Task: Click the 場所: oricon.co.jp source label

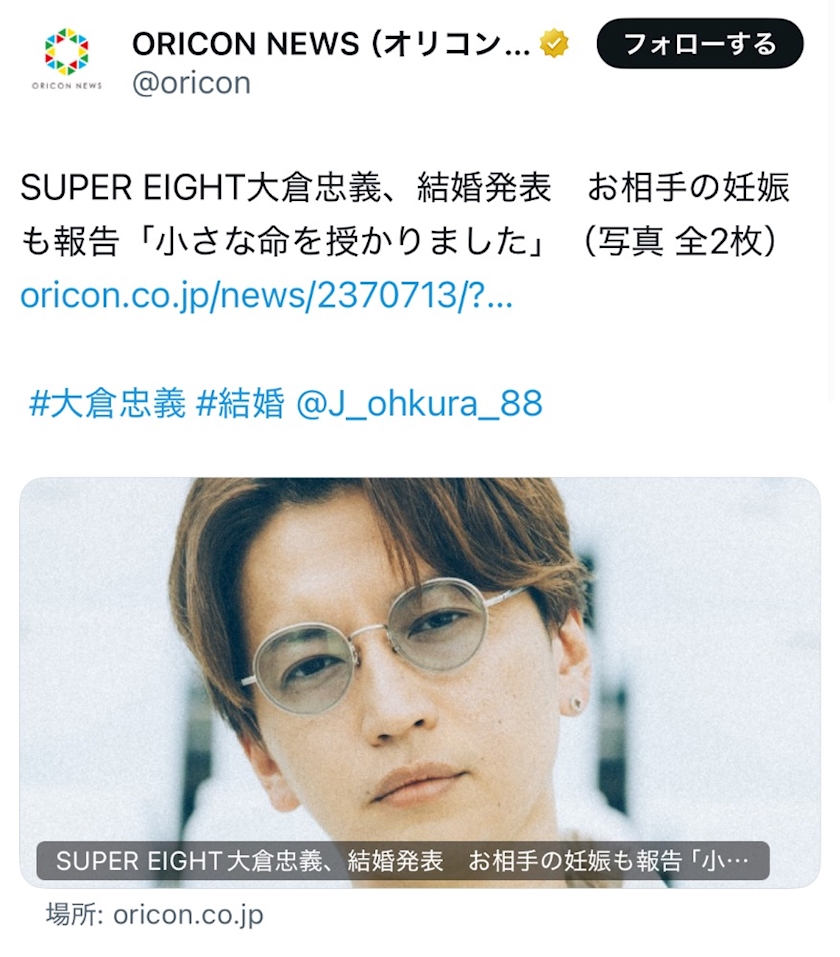Action: (x=154, y=914)
